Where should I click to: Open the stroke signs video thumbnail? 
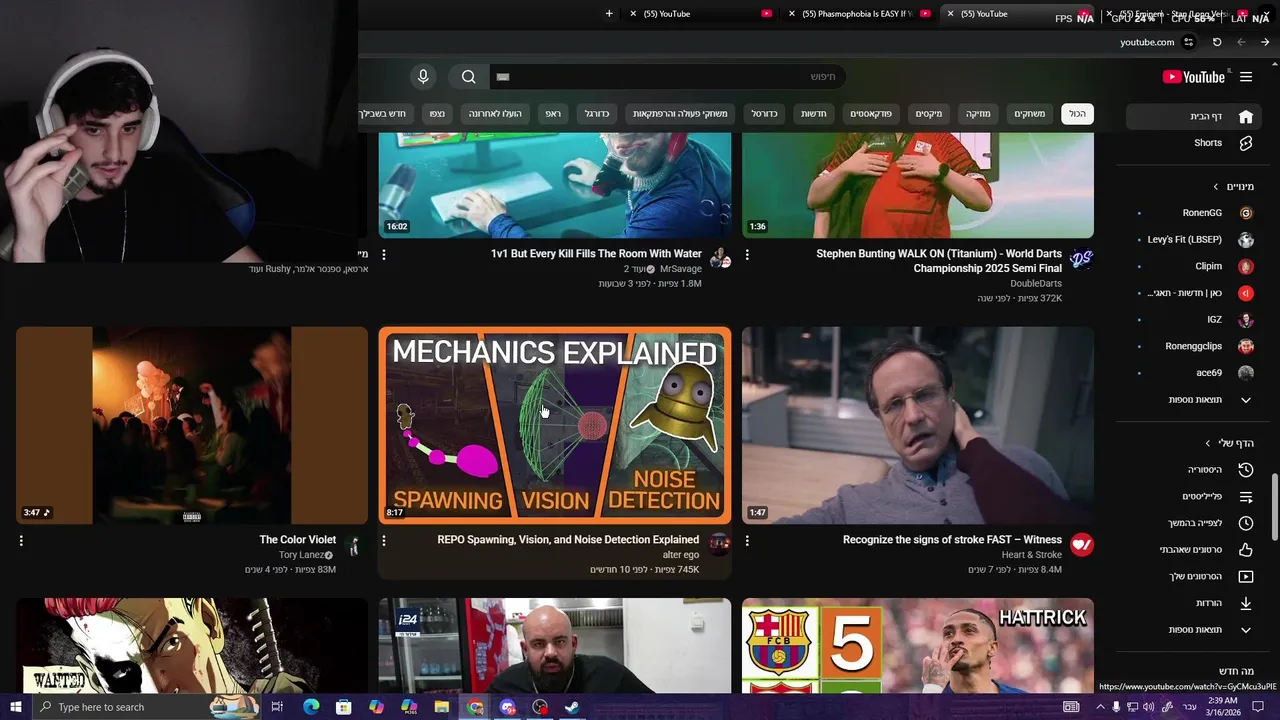[x=918, y=426]
